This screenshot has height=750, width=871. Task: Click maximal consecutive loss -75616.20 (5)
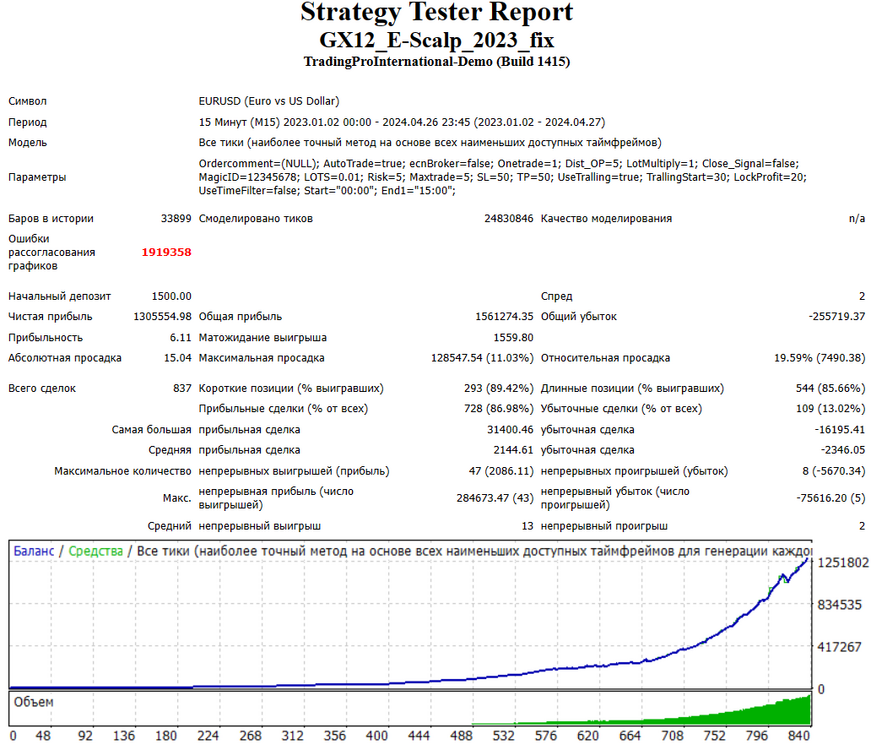[x=831, y=498]
